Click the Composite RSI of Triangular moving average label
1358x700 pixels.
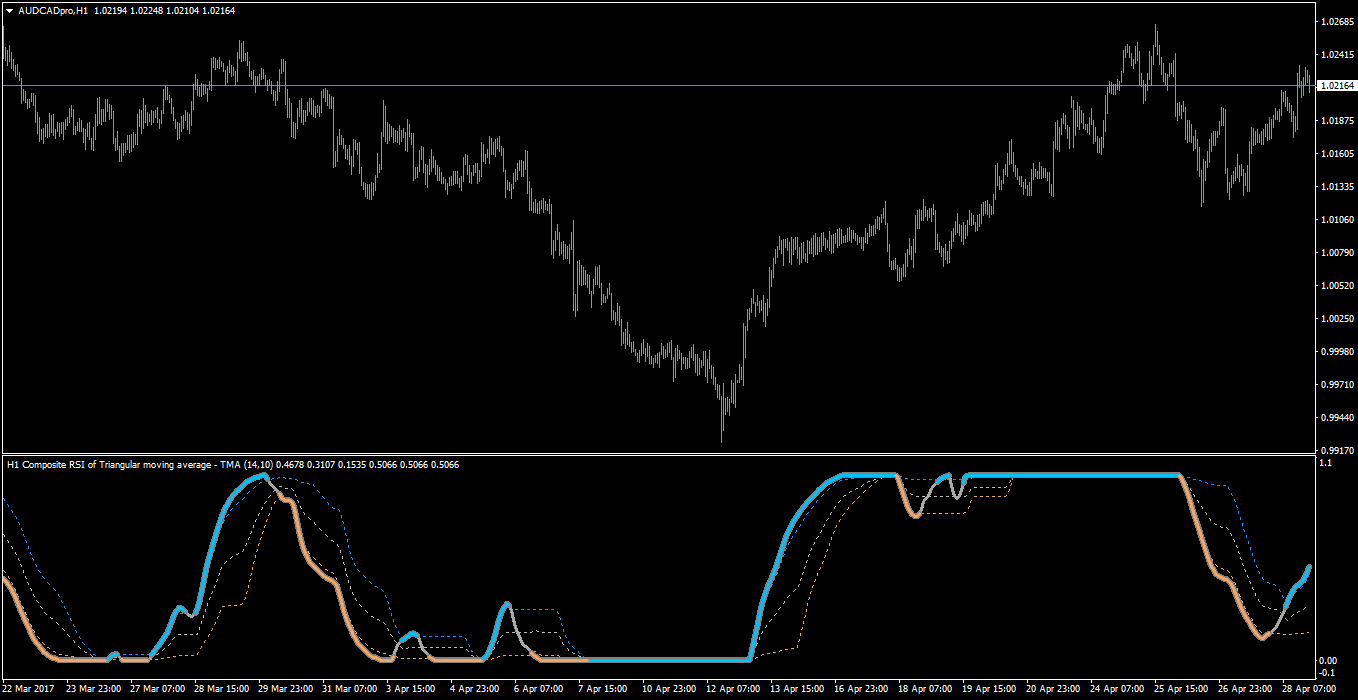point(109,465)
